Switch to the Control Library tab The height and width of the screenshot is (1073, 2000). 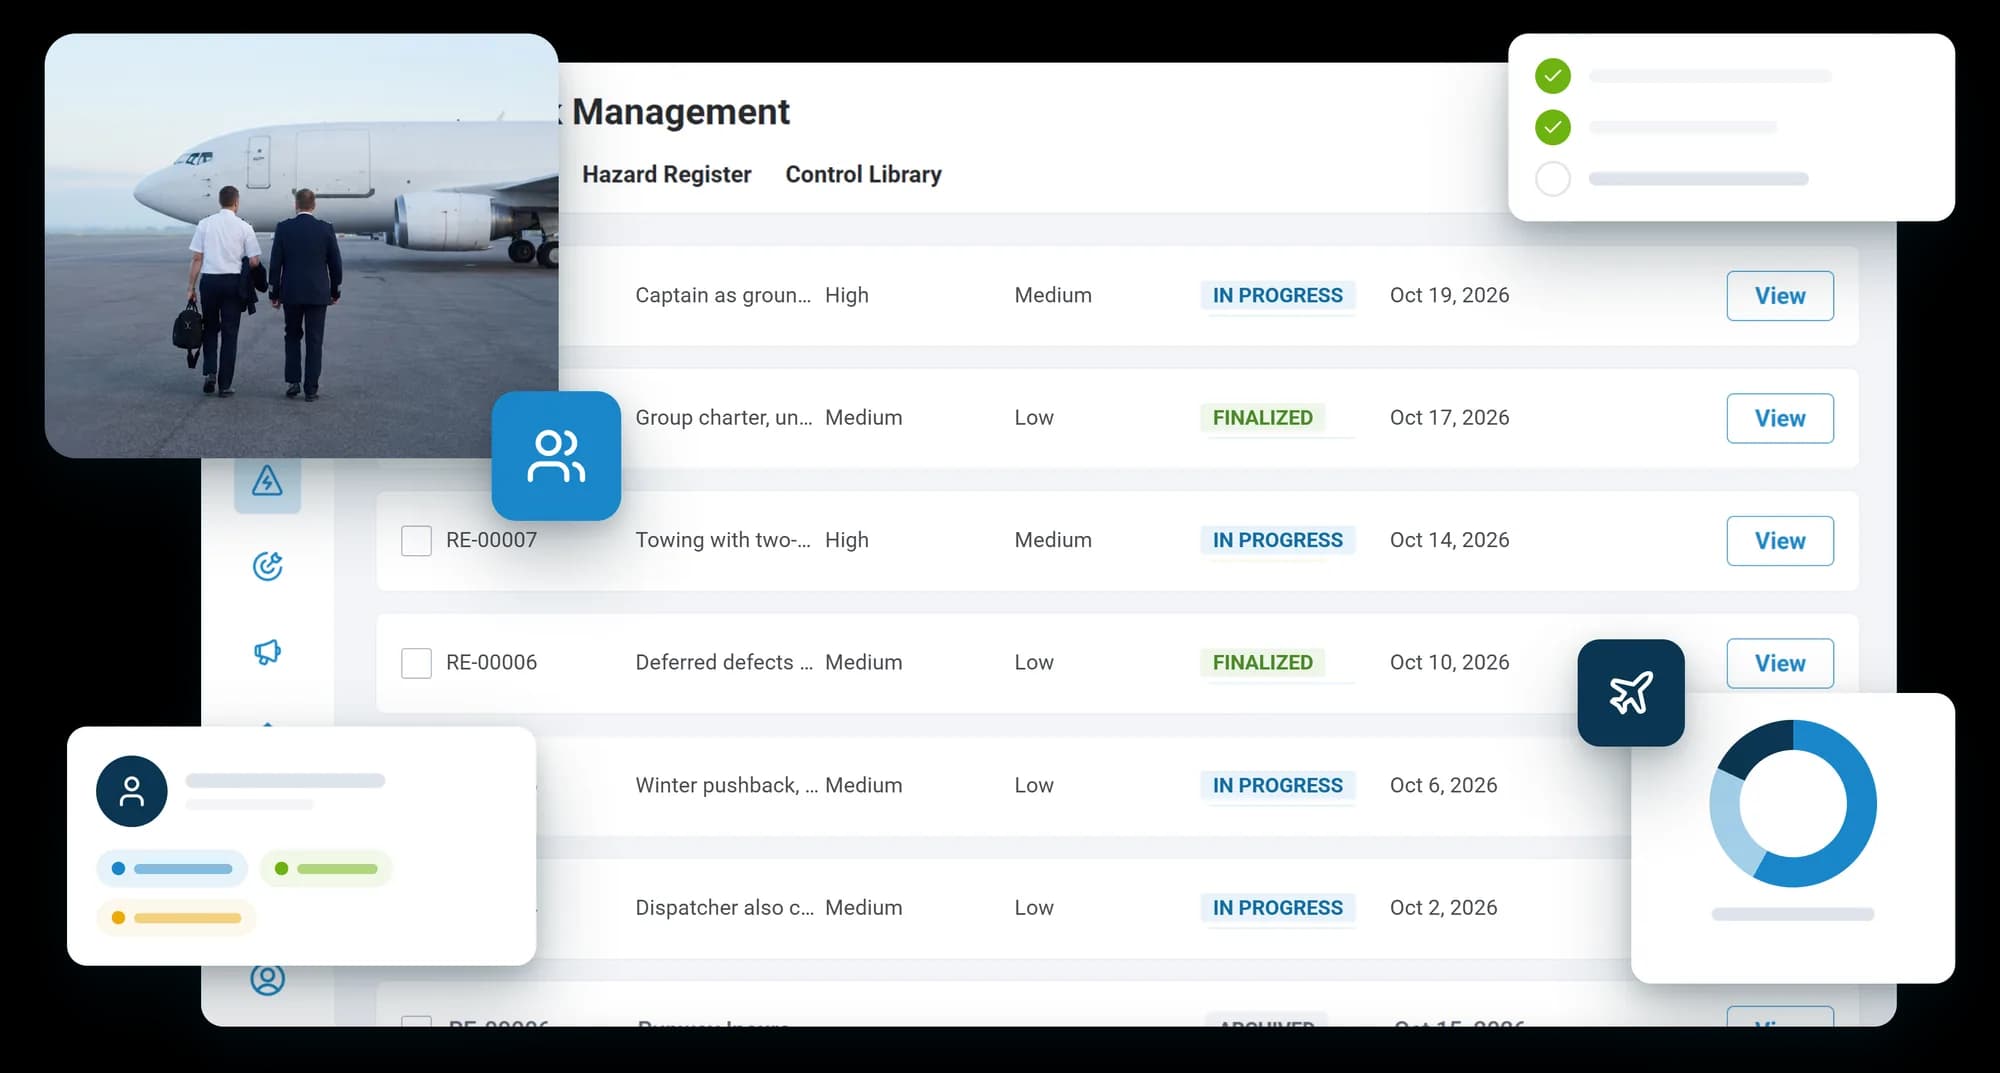[863, 174]
